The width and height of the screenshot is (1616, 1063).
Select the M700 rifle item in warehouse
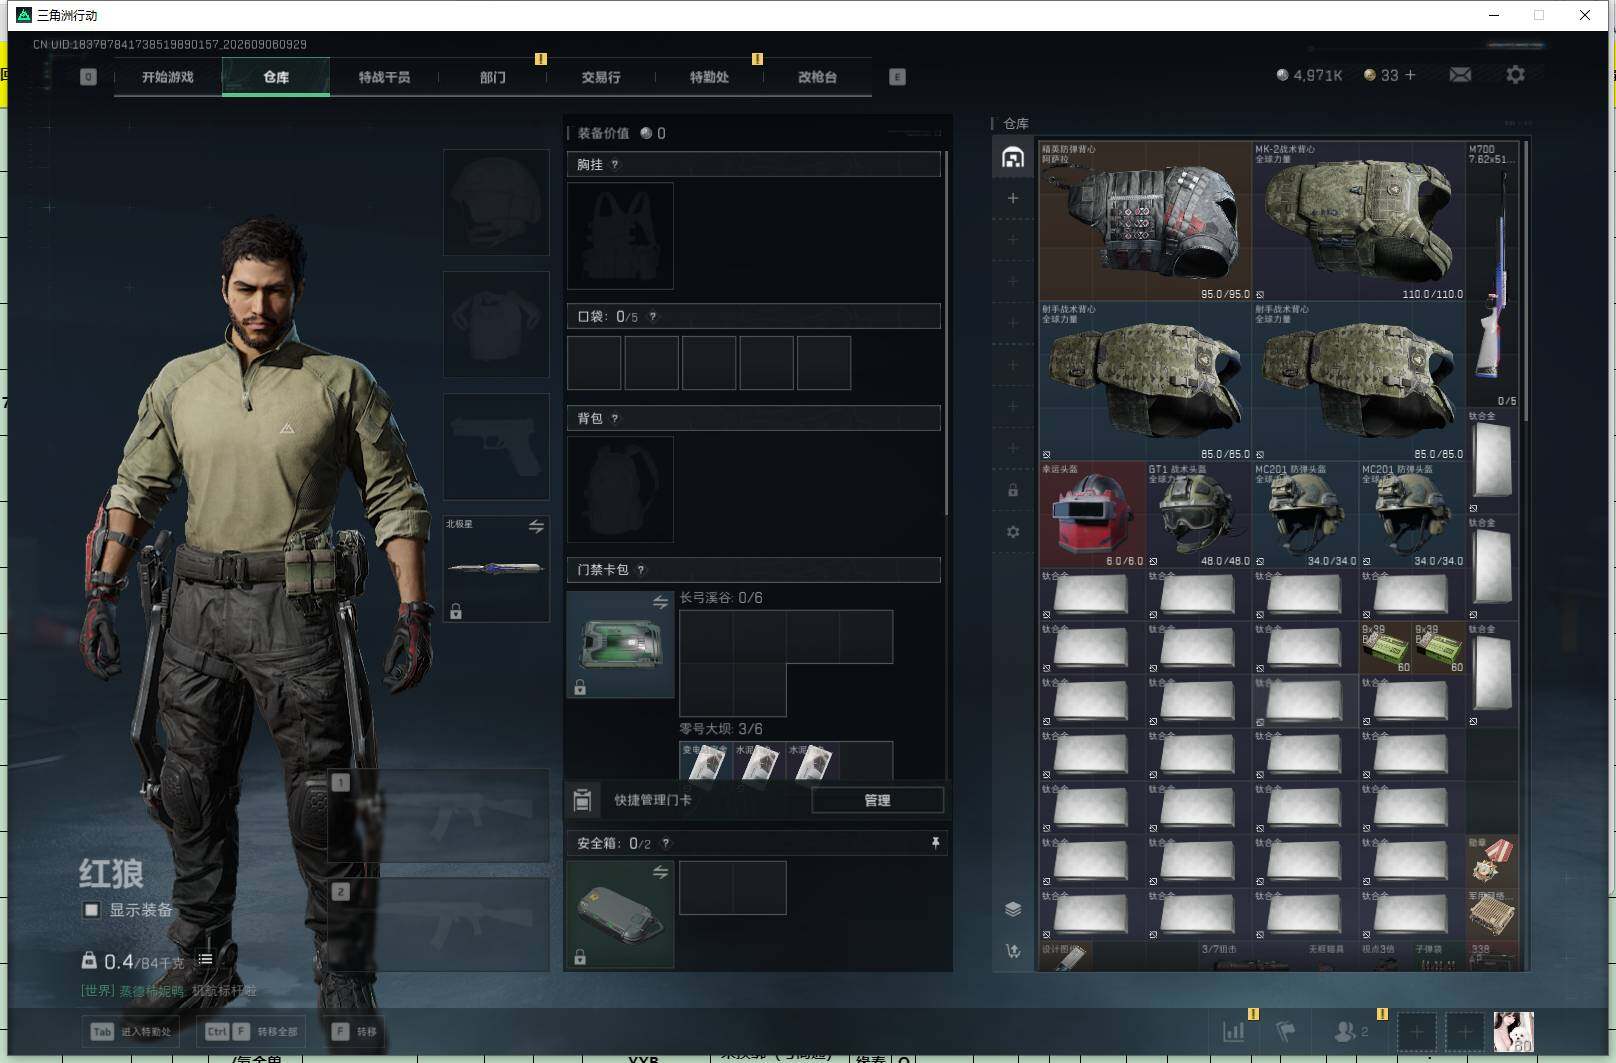click(1492, 274)
